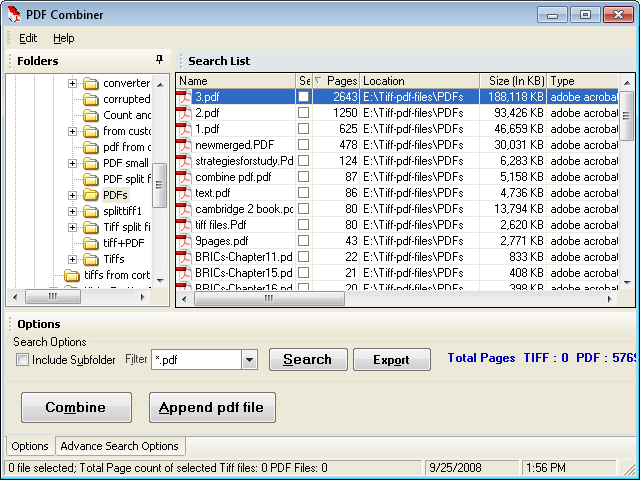Tick the checkbox for 1.pdf
Screen dimensions: 640x480
tap(303, 129)
